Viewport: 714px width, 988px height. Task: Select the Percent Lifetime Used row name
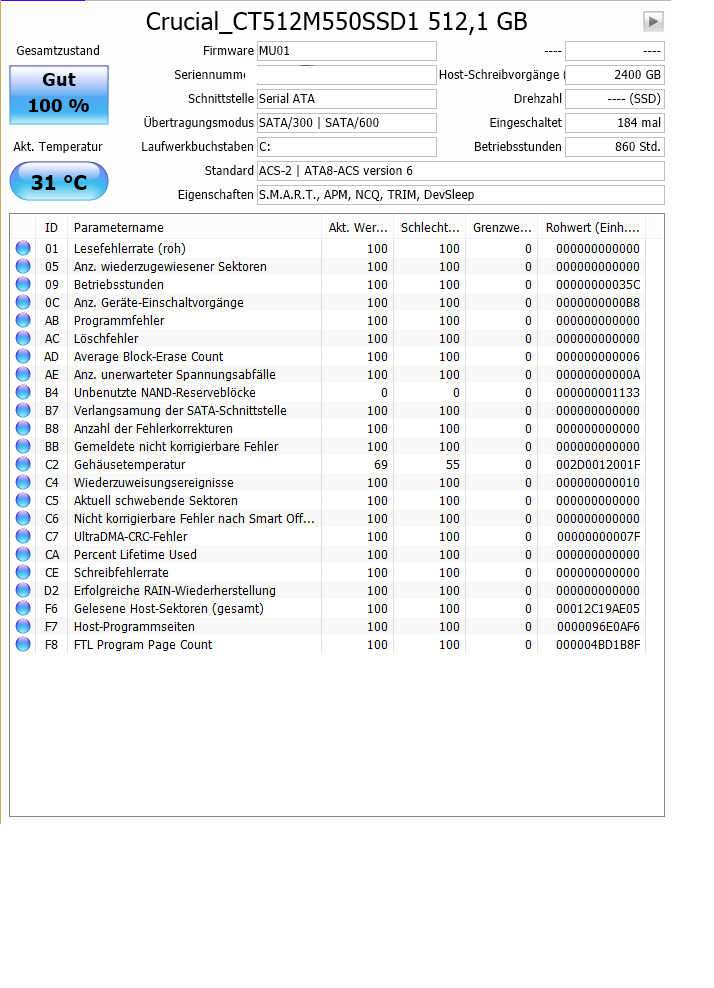point(135,554)
